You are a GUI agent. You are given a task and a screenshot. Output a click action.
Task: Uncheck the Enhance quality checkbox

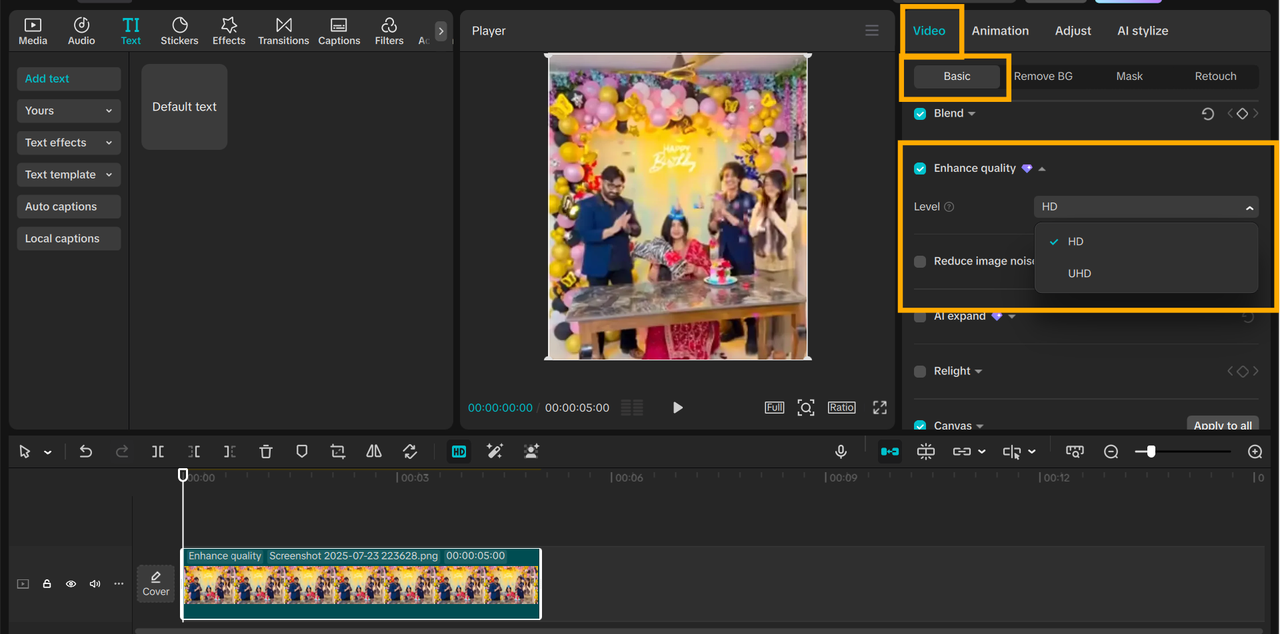tap(920, 169)
